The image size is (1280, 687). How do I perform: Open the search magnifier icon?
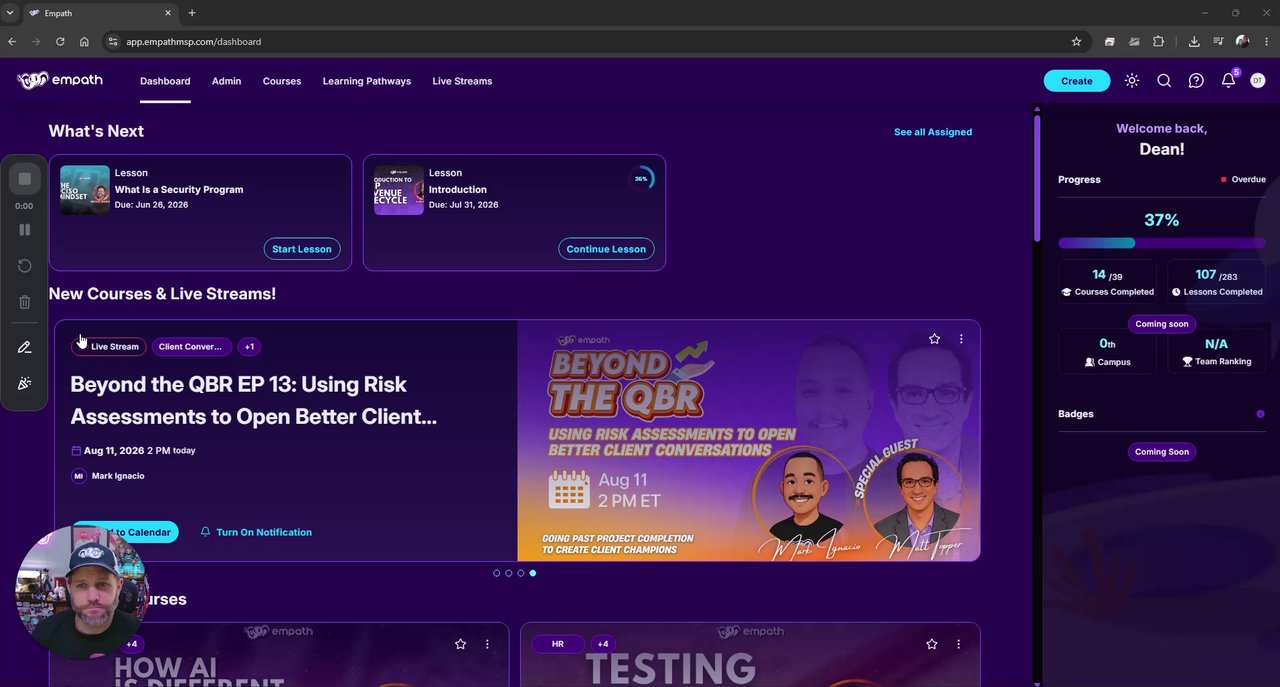1164,81
